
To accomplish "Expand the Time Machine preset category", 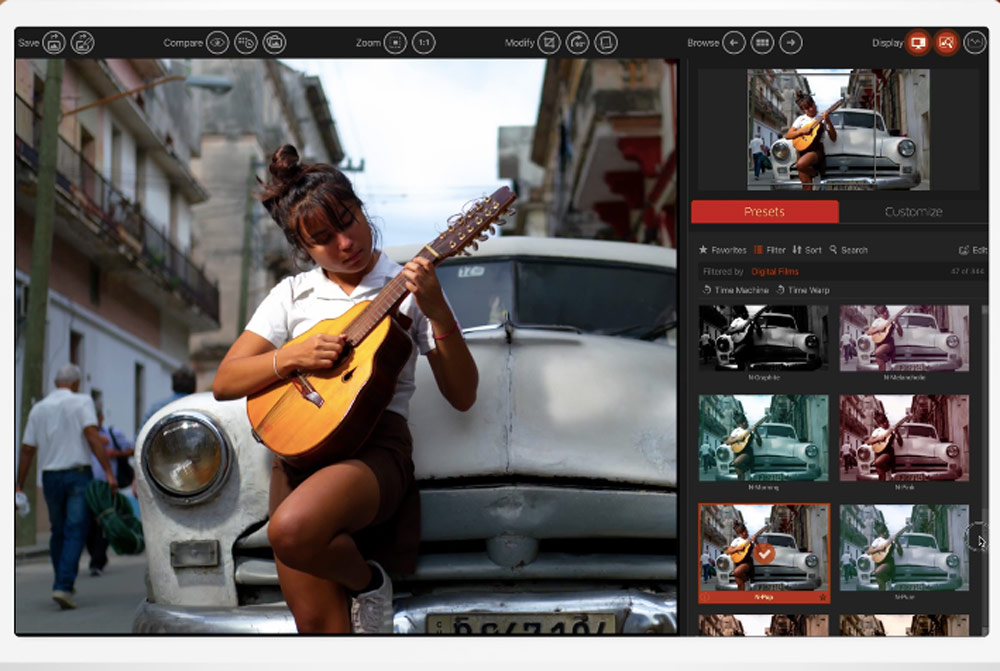I will click(736, 290).
